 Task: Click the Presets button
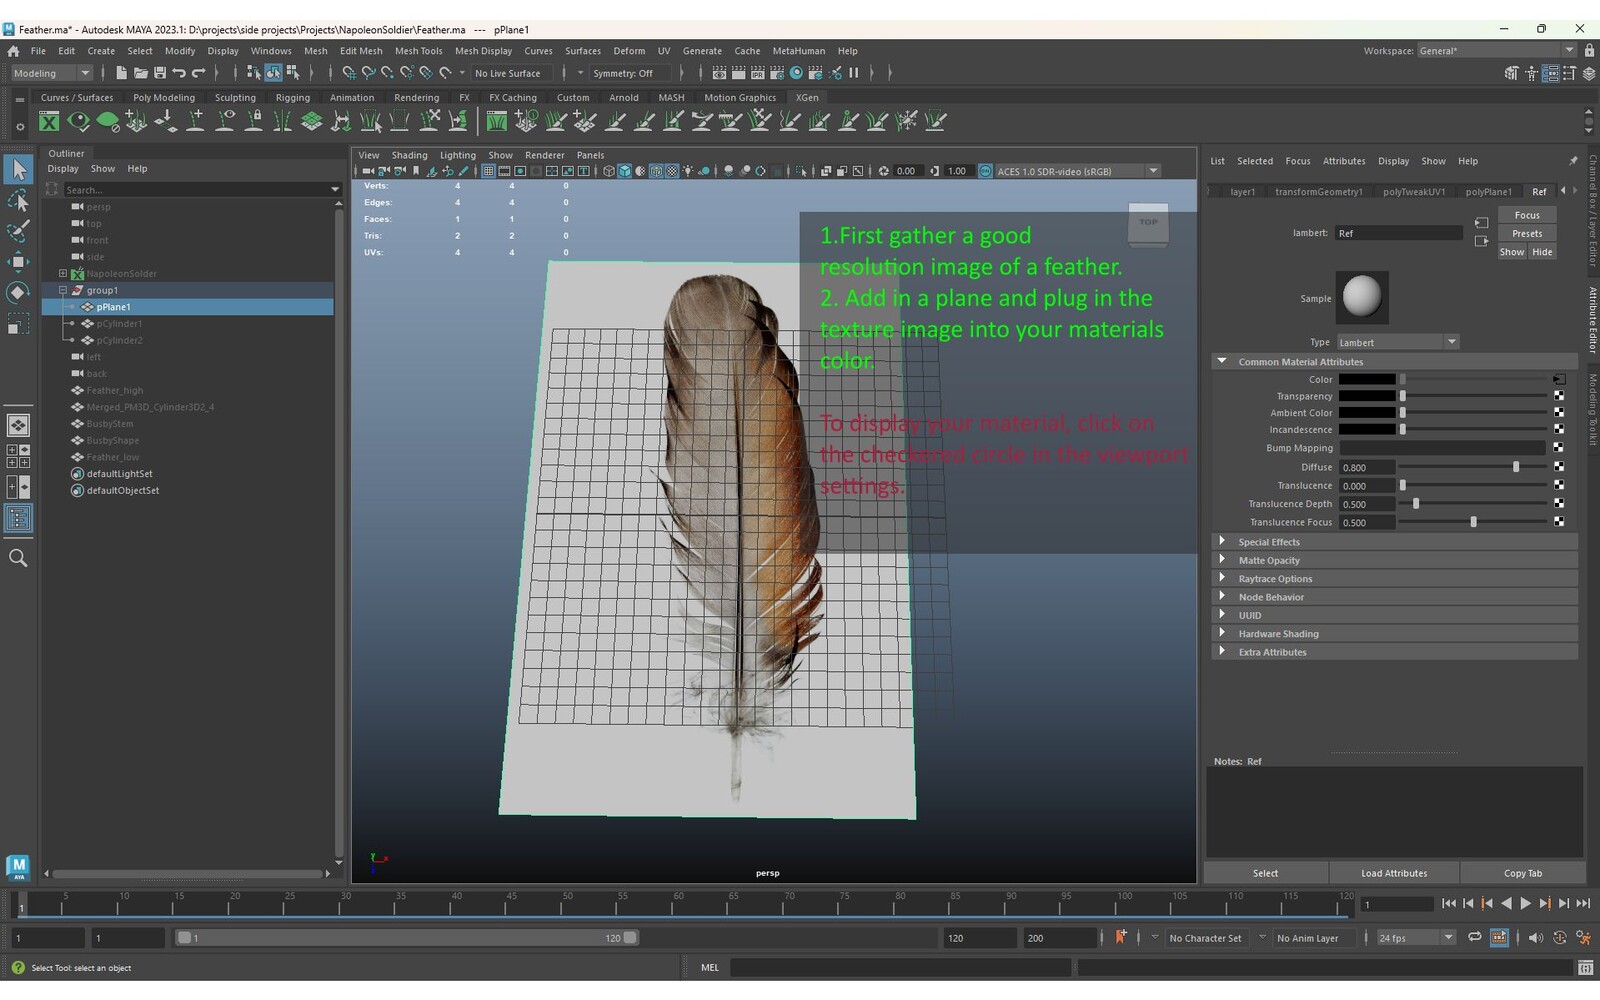point(1526,234)
